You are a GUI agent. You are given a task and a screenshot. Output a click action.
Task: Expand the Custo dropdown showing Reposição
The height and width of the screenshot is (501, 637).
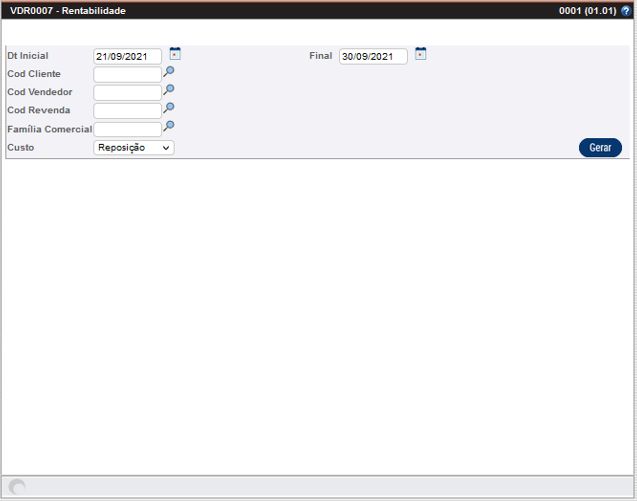[x=134, y=148]
